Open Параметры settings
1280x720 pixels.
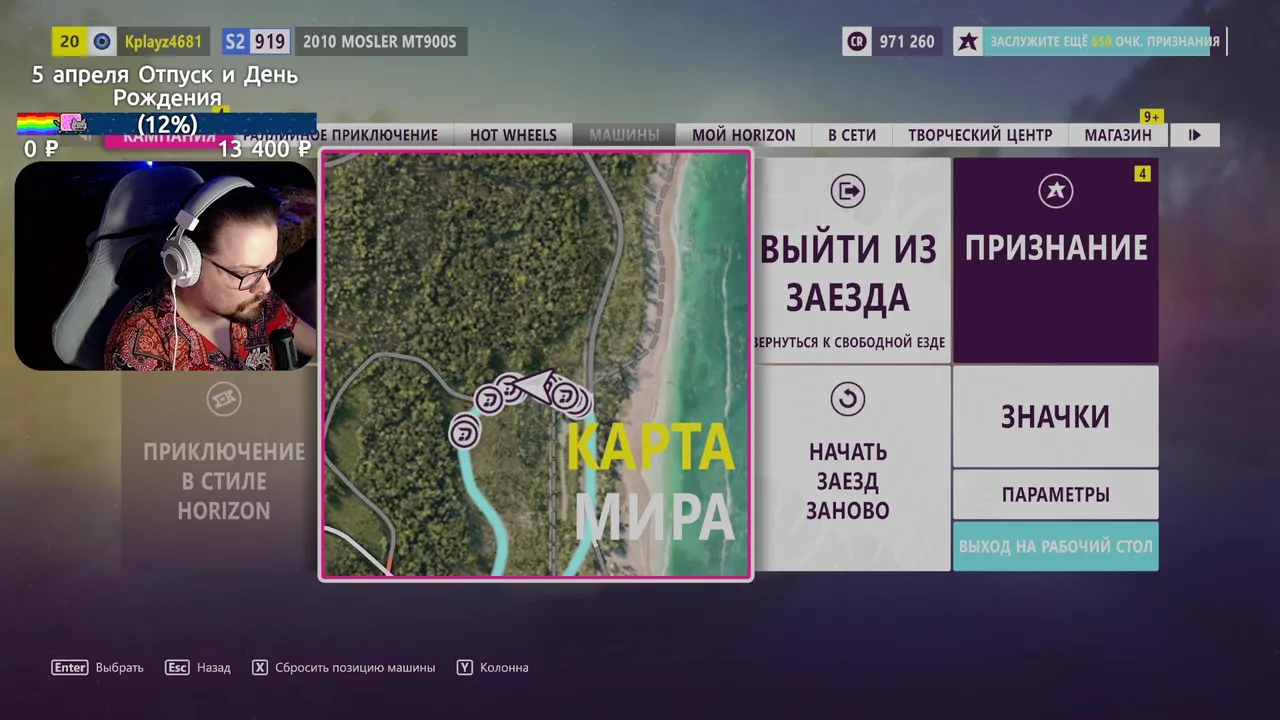pyautogui.click(x=1056, y=494)
